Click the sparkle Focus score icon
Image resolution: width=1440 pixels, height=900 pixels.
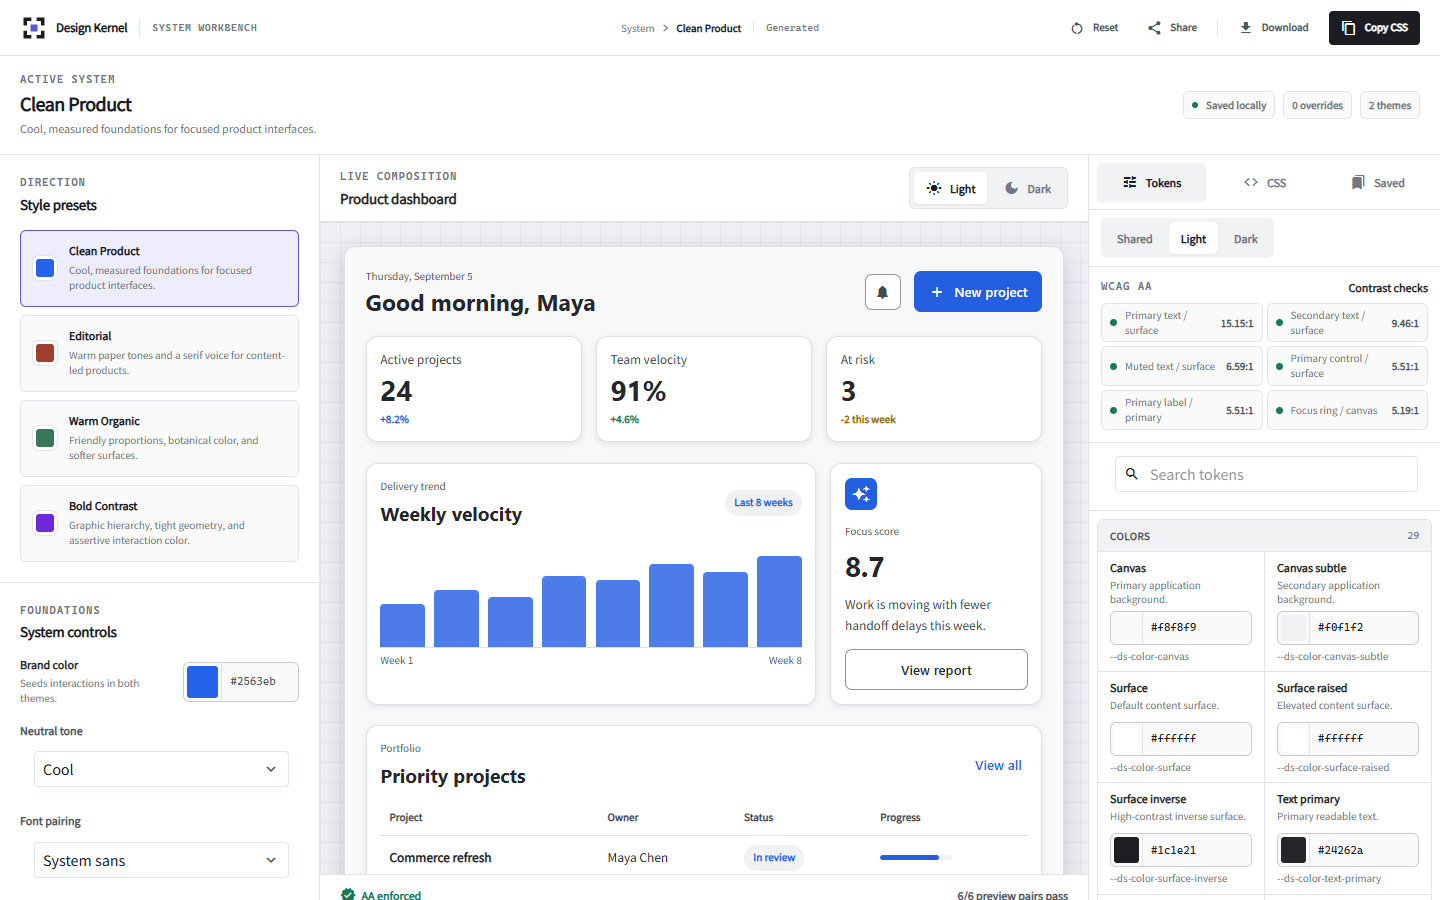click(861, 494)
